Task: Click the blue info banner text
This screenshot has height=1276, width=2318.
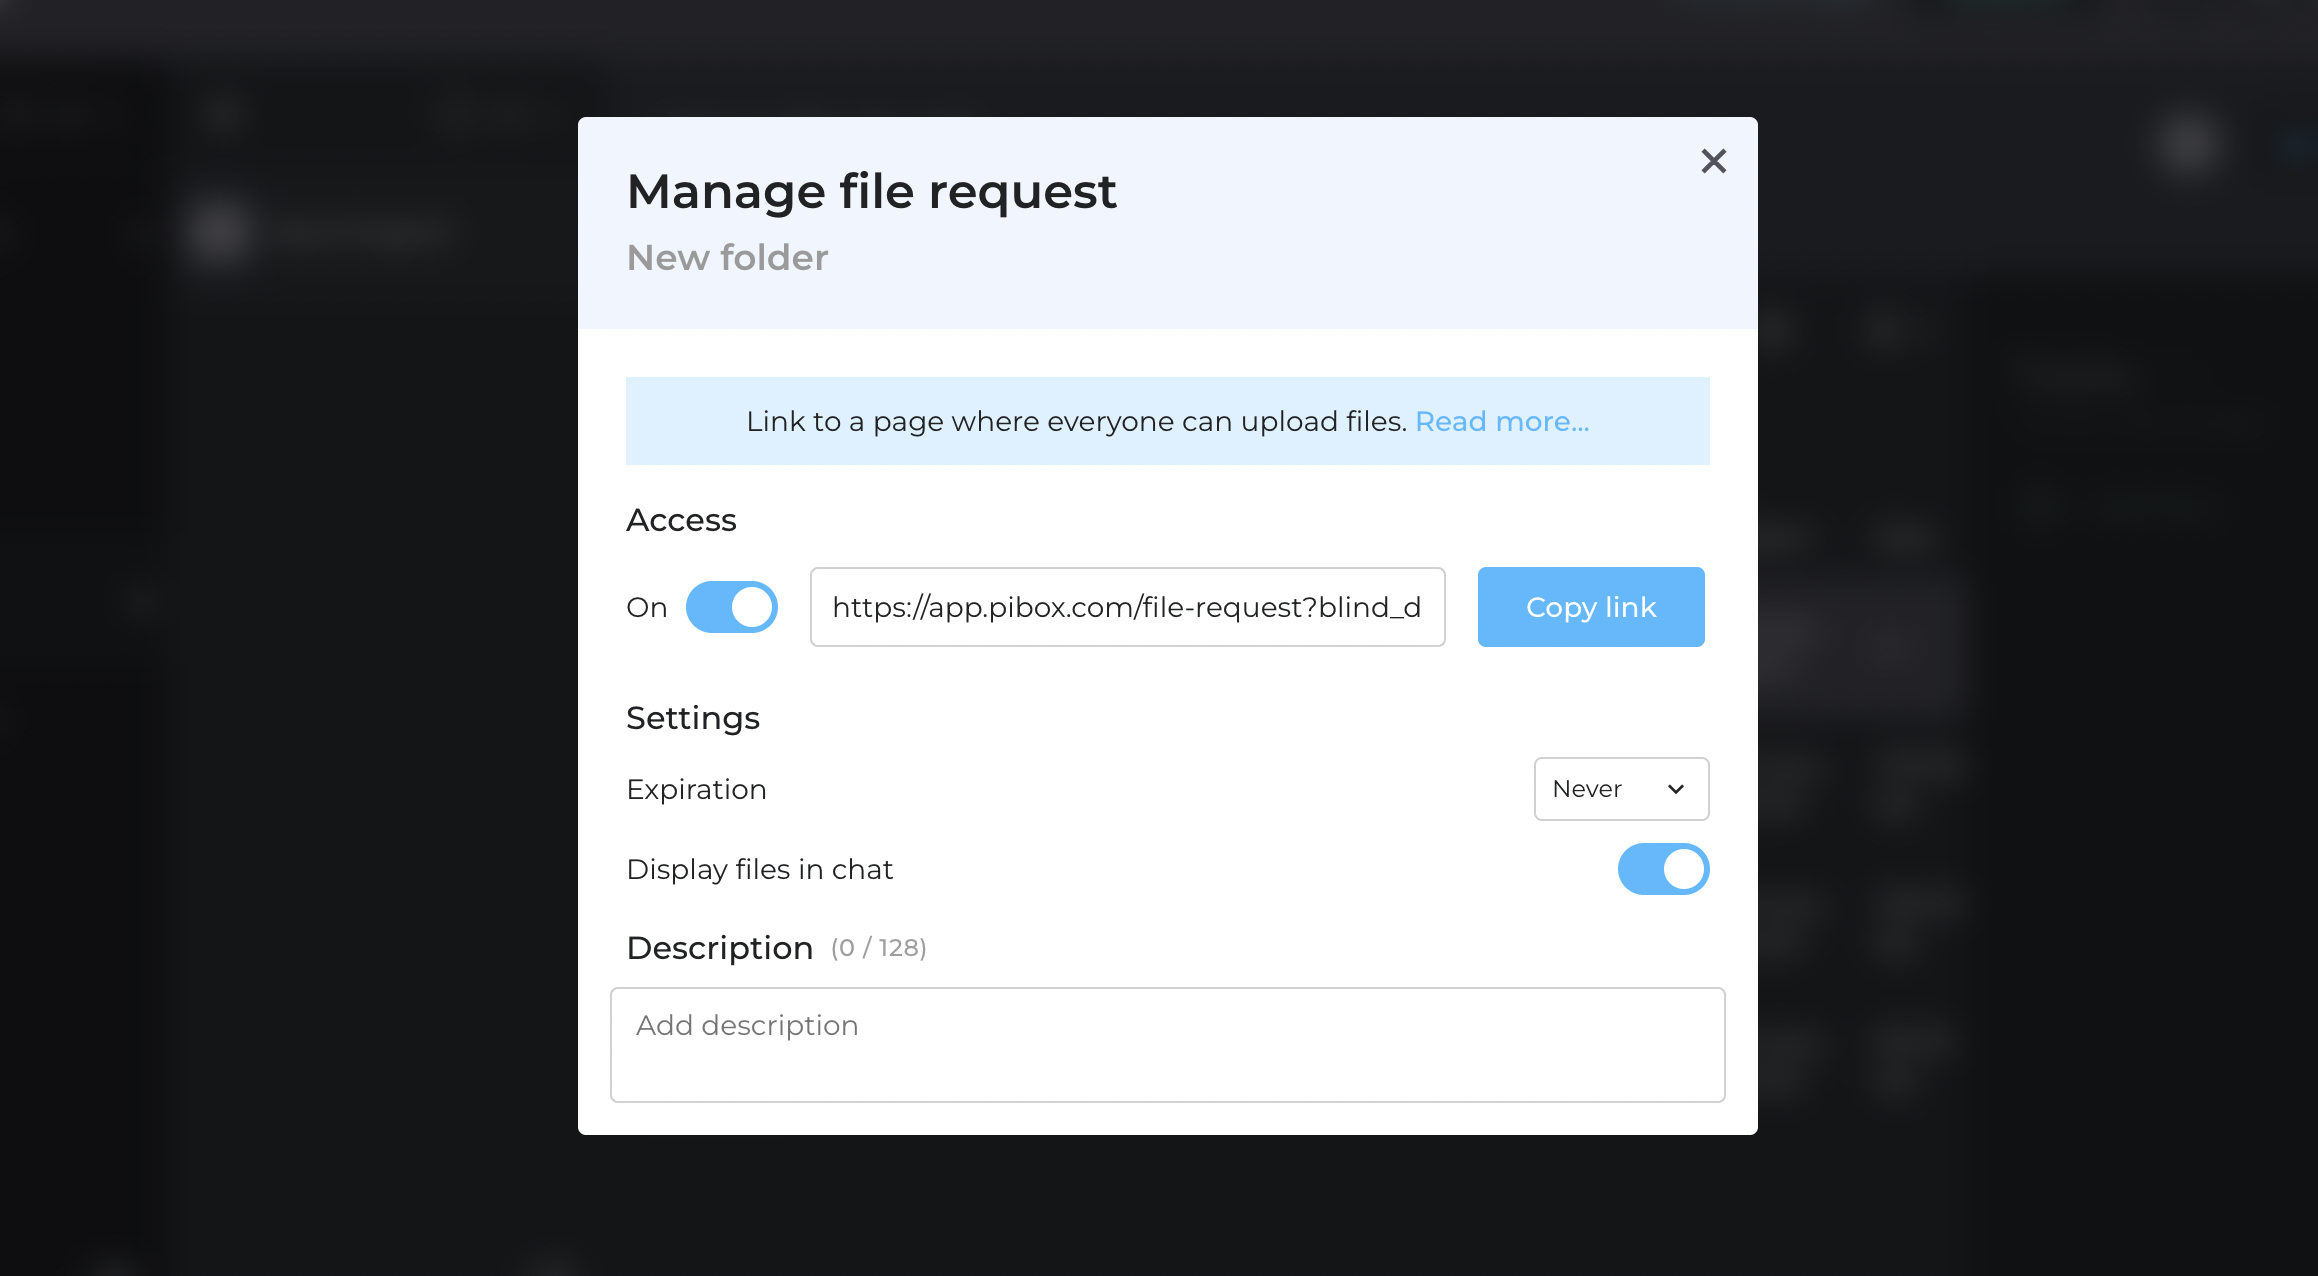Action: point(1076,421)
